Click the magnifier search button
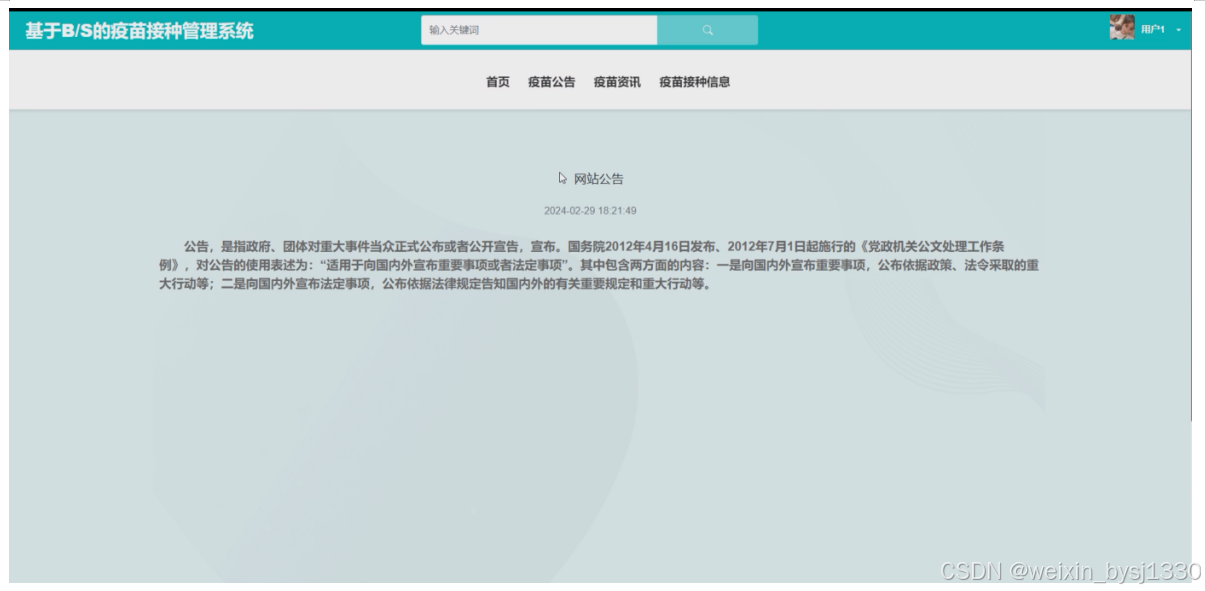The image size is (1205, 591). [x=707, y=30]
